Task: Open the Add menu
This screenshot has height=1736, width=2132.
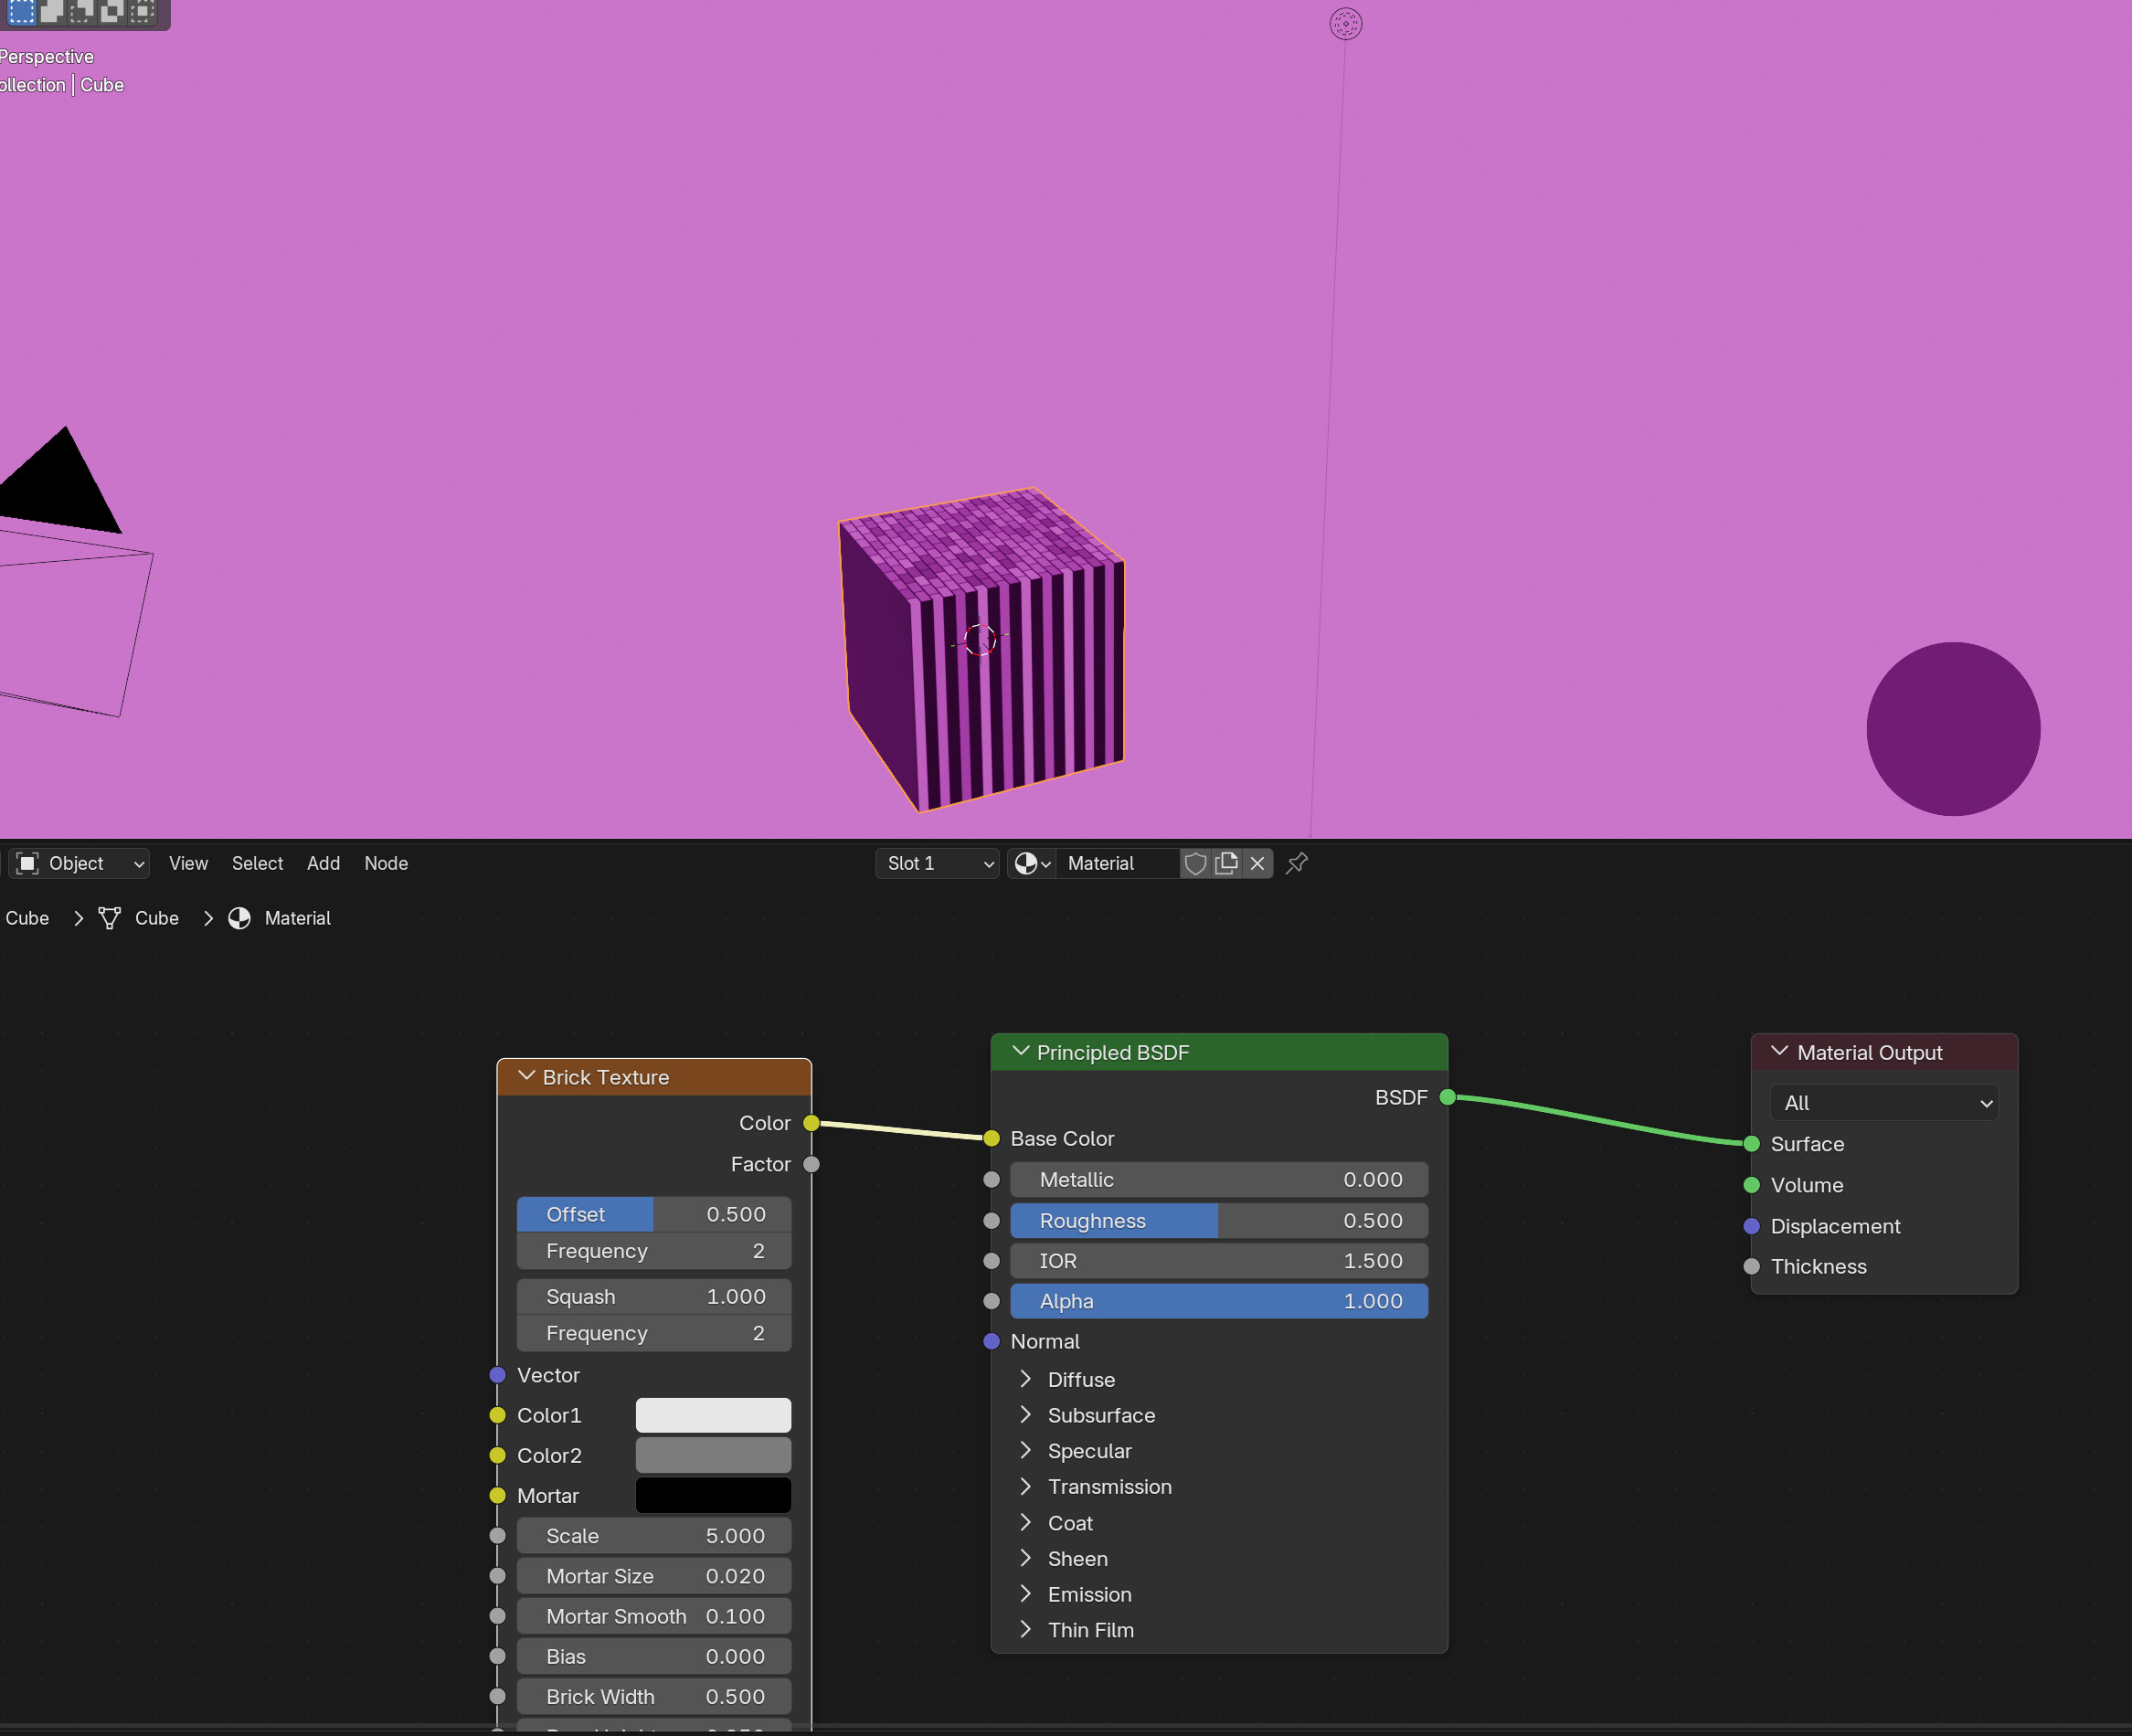Action: 323,863
